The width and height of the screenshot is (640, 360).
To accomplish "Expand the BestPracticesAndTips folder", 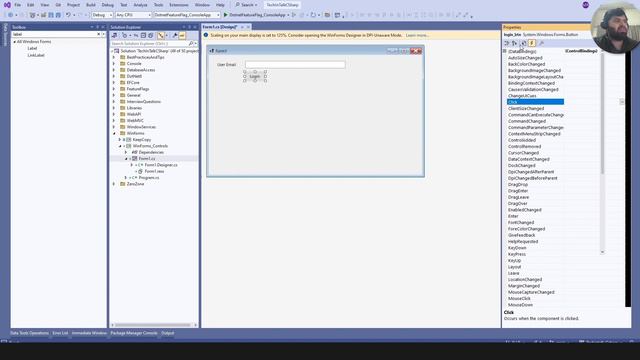I will 114,57.
